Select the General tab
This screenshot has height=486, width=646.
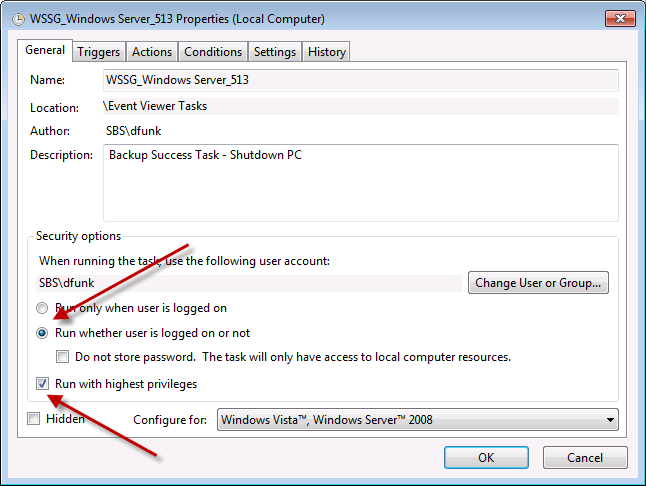[x=45, y=50]
